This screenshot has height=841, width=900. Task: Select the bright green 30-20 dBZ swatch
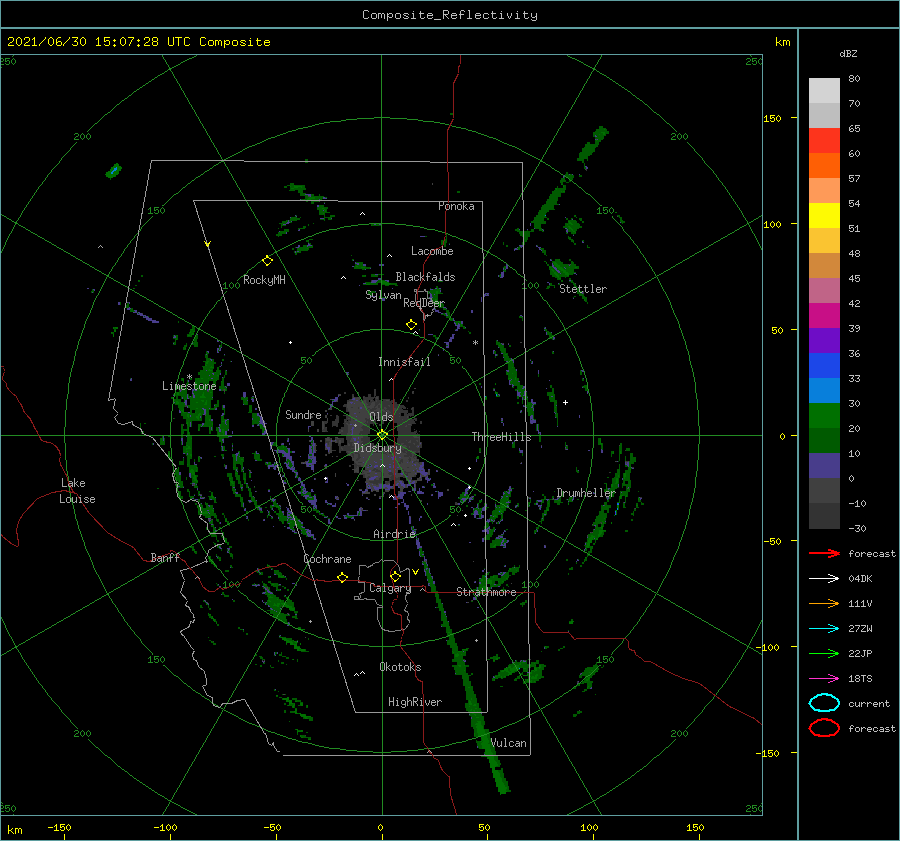824,416
